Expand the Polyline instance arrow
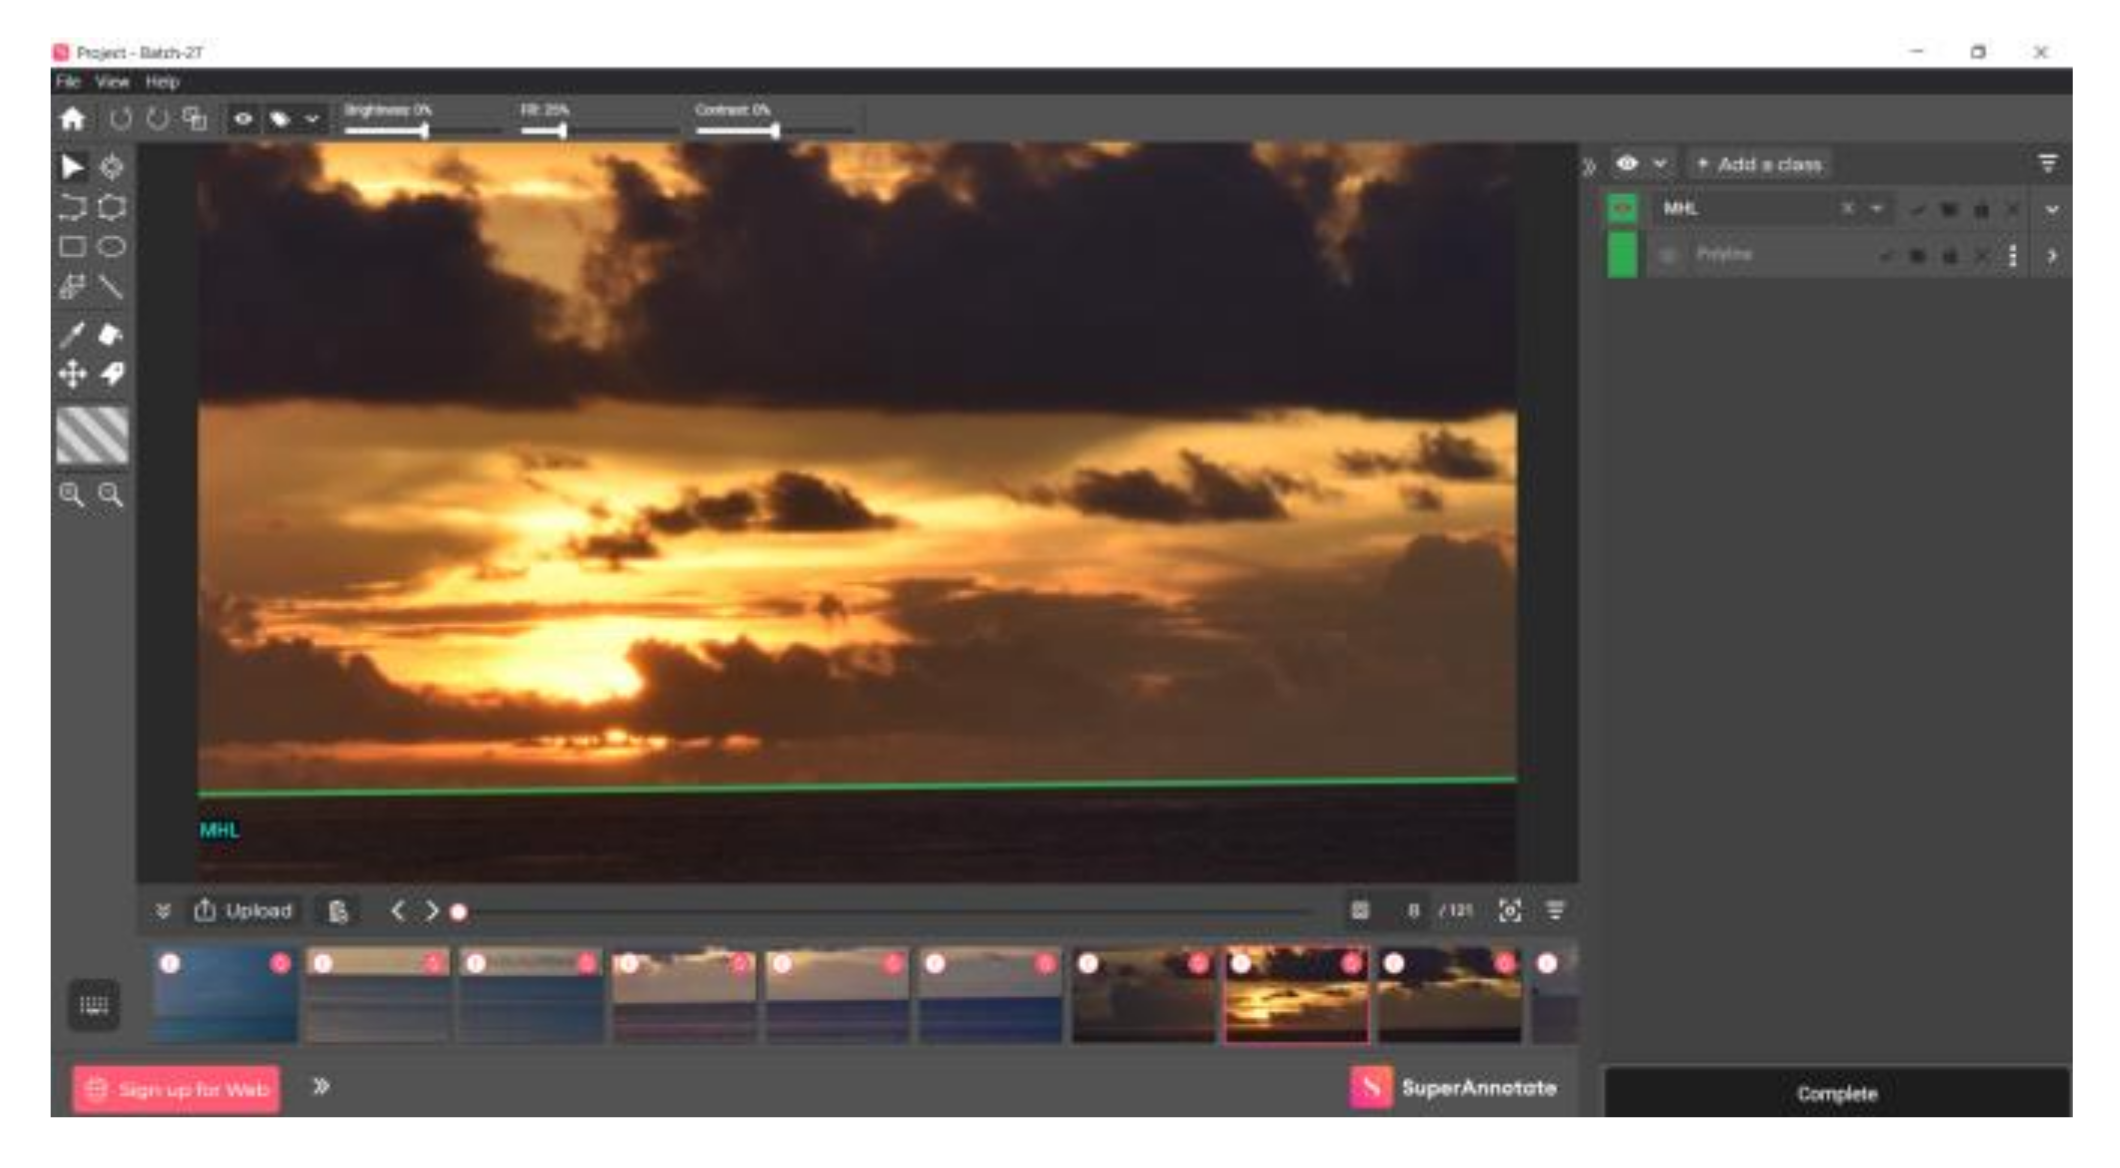This screenshot has width=2120, height=1168. [x=2051, y=256]
